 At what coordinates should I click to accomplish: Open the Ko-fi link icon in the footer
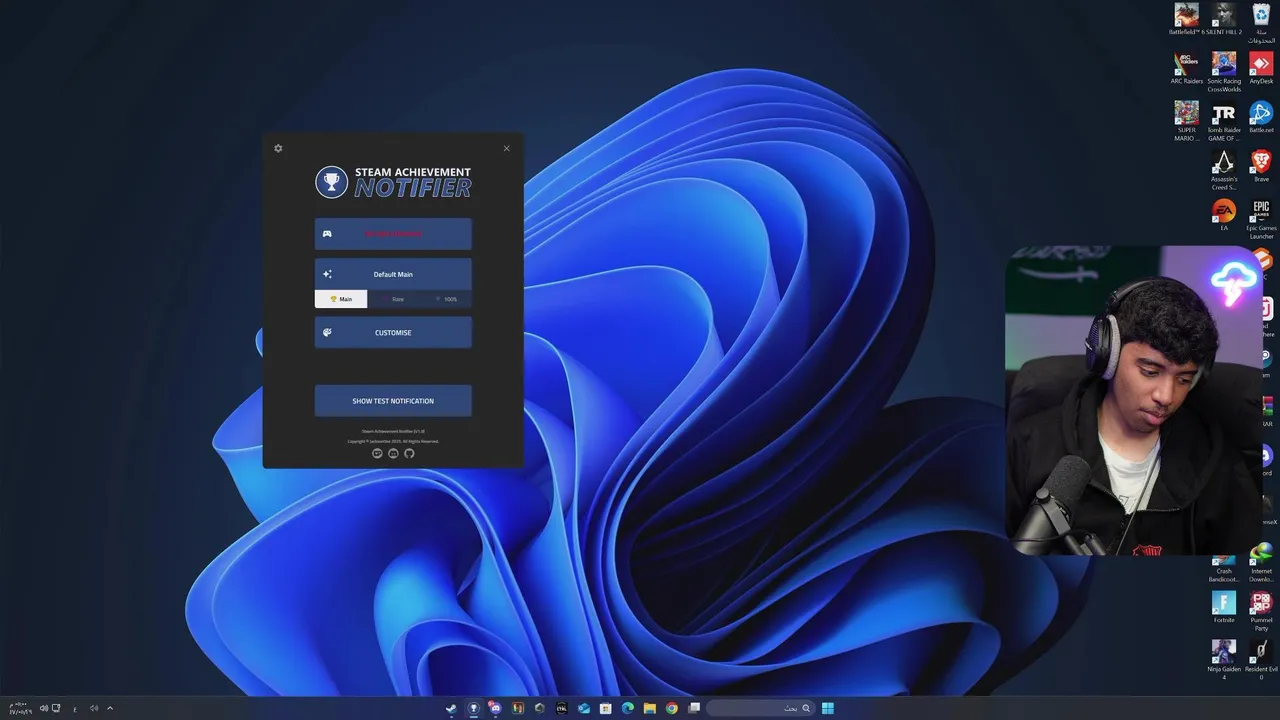(377, 453)
